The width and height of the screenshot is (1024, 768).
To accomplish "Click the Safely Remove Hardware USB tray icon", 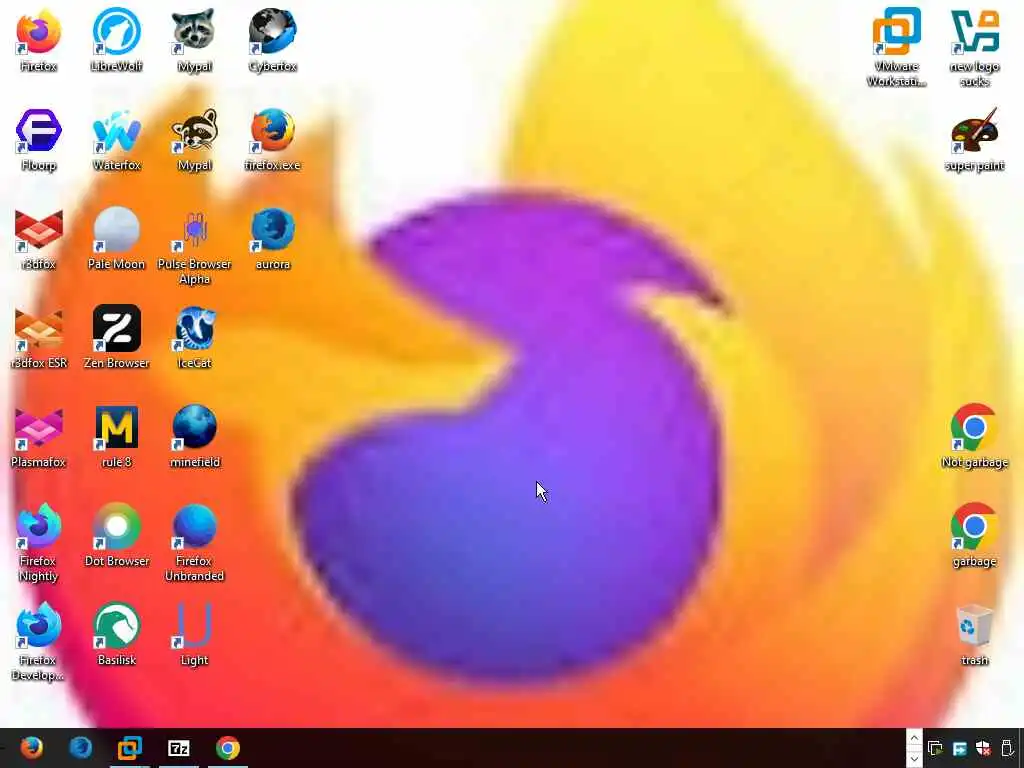I will click(1007, 748).
